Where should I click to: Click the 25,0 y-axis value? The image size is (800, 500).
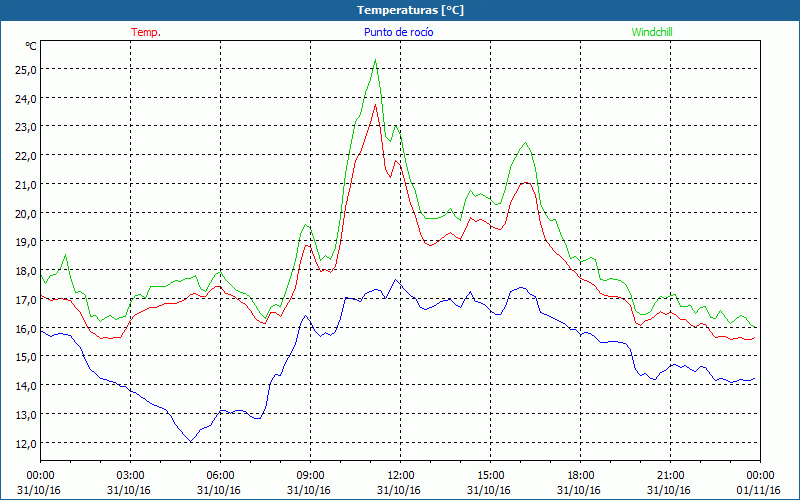click(x=26, y=69)
